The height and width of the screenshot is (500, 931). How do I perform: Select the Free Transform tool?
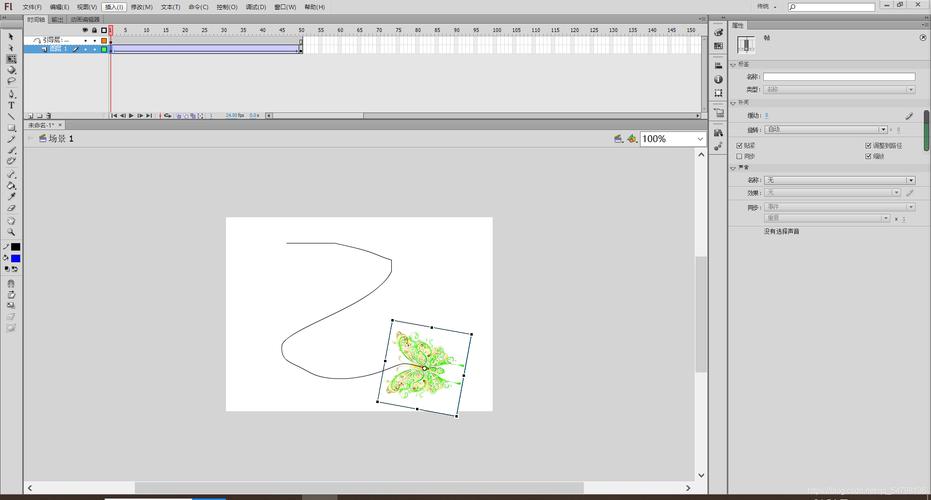coord(11,59)
